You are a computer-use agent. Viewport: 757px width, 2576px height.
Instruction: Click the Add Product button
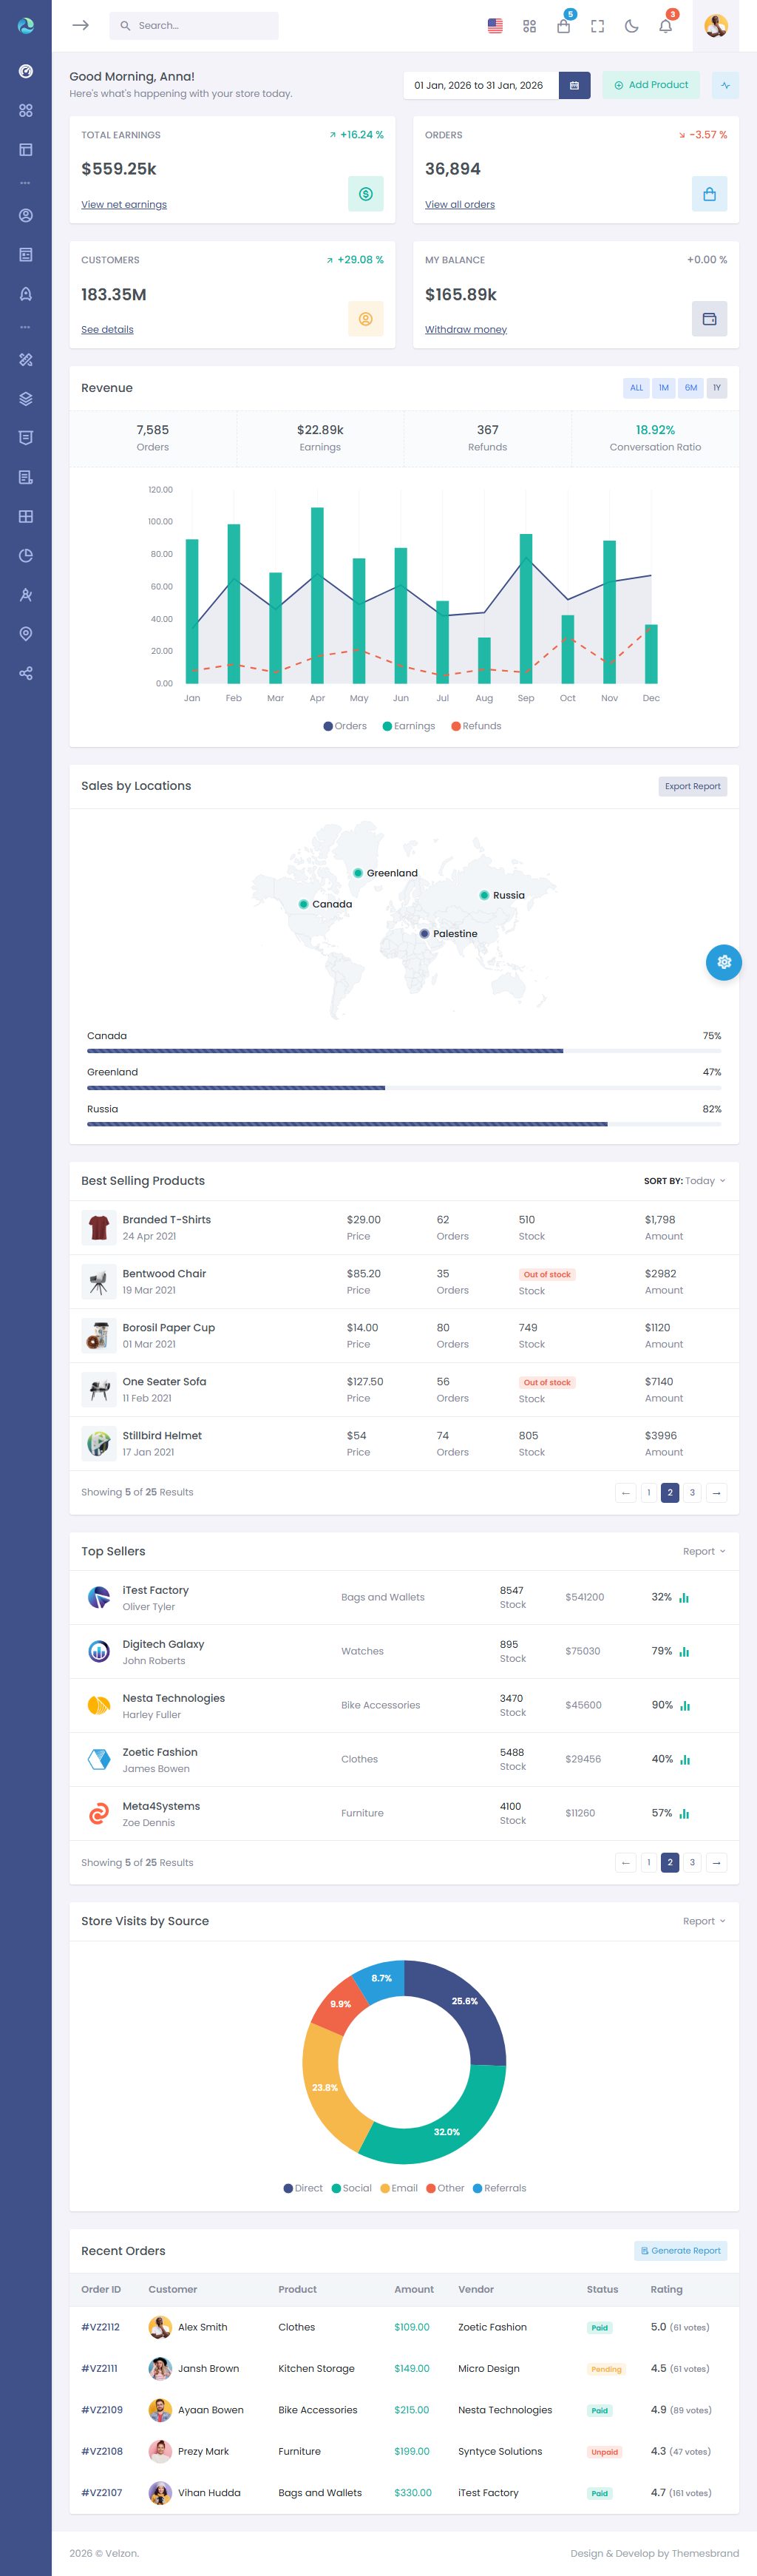(x=651, y=85)
